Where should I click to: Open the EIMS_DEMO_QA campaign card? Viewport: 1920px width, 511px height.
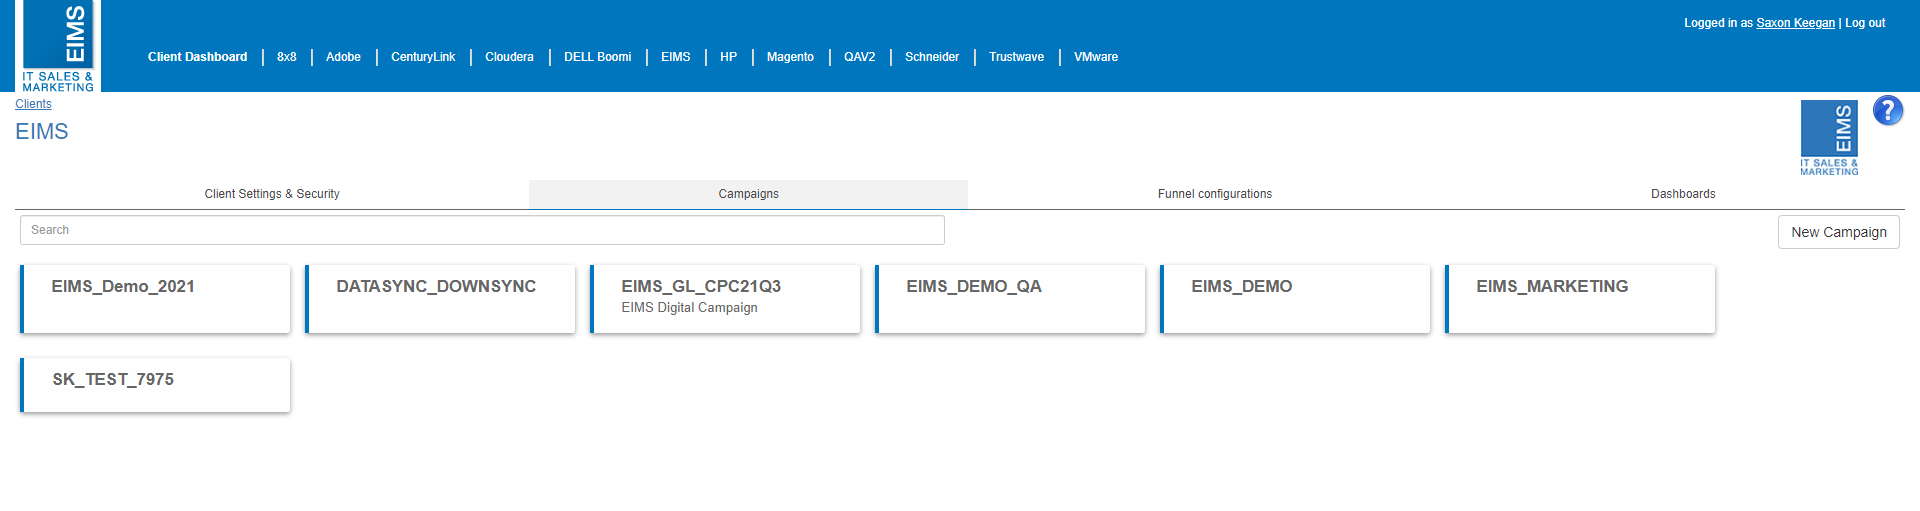[1010, 299]
